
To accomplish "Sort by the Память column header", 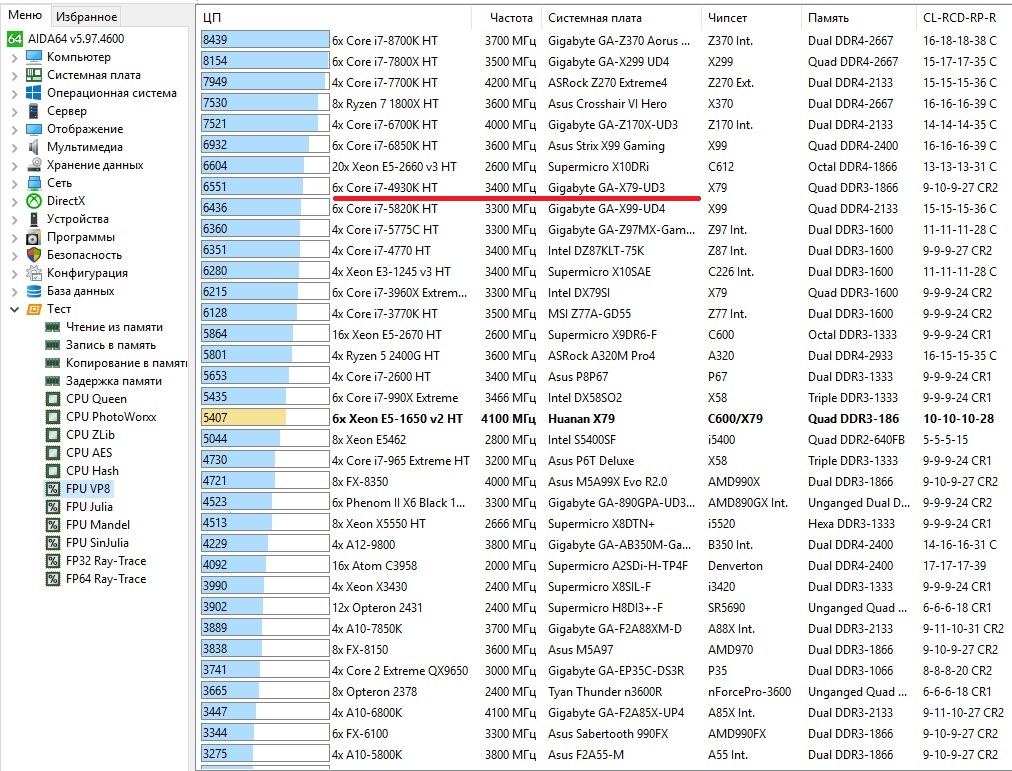I will pos(858,18).
